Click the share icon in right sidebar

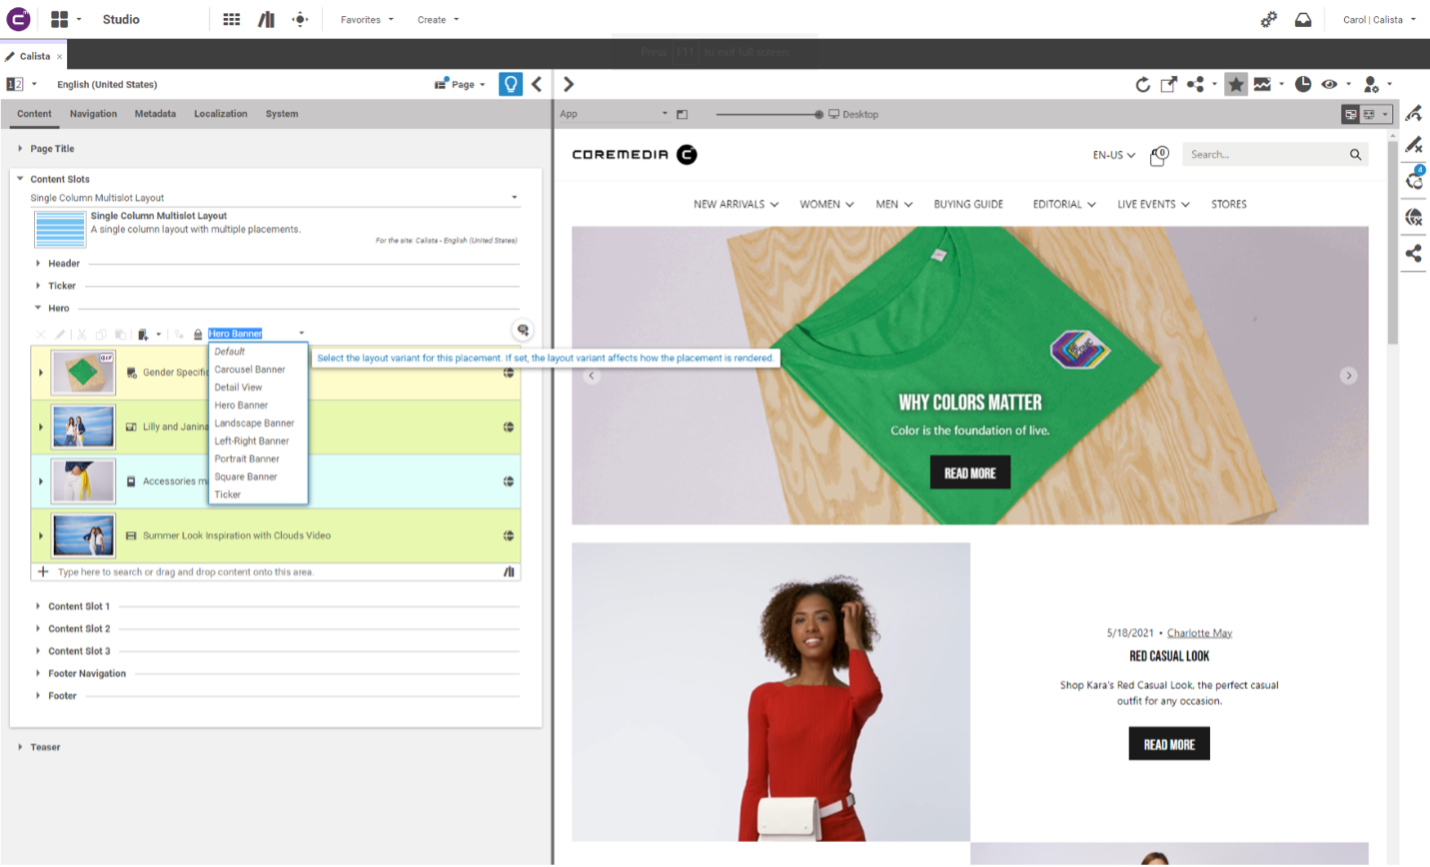(x=1413, y=253)
